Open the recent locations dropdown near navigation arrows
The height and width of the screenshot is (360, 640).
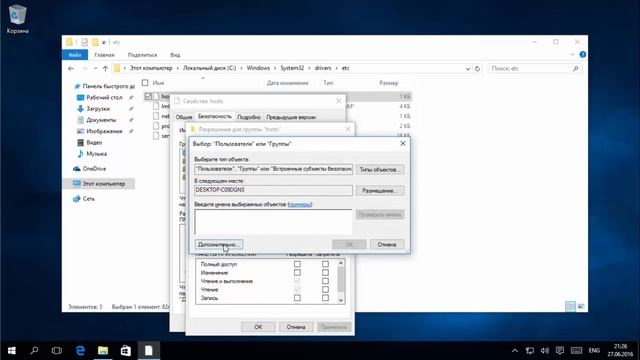tap(95, 69)
